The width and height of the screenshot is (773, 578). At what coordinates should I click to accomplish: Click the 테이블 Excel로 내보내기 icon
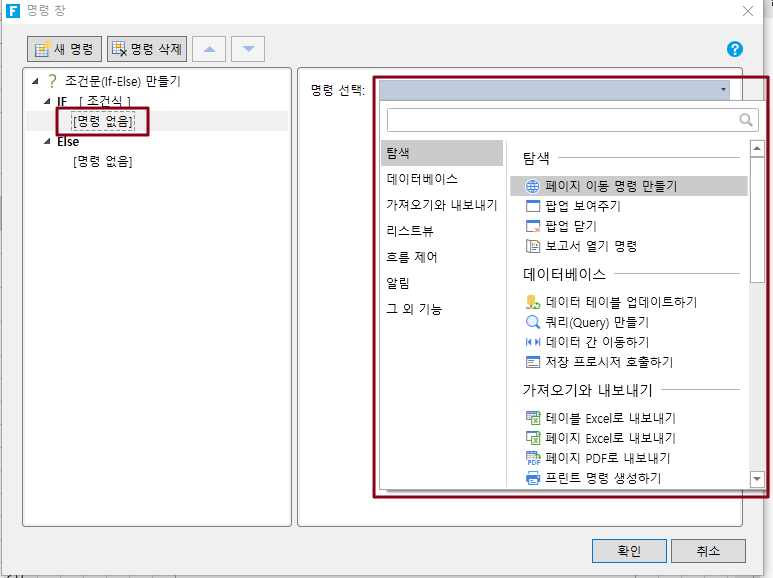[533, 418]
